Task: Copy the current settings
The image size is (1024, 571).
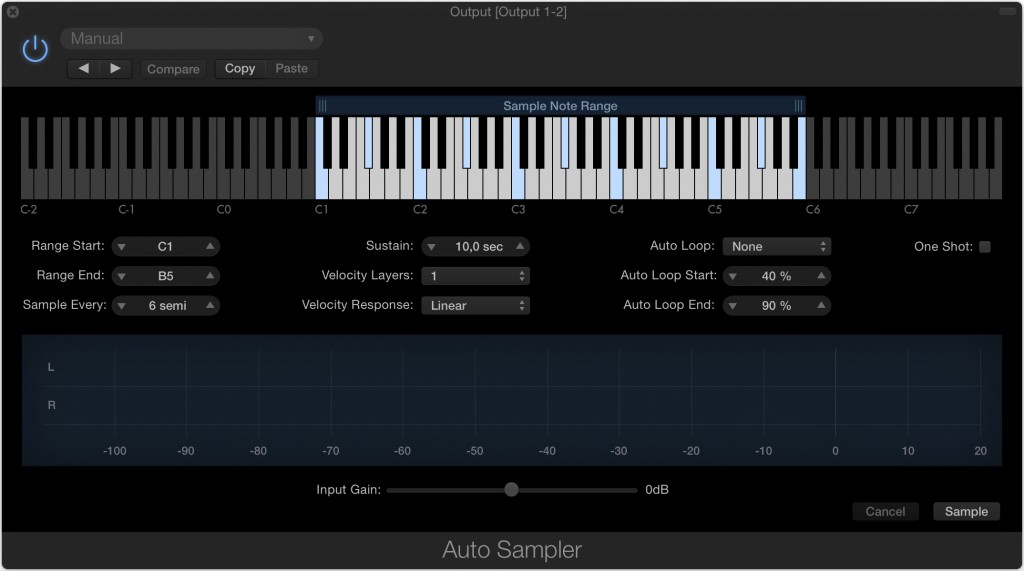Action: (x=240, y=69)
